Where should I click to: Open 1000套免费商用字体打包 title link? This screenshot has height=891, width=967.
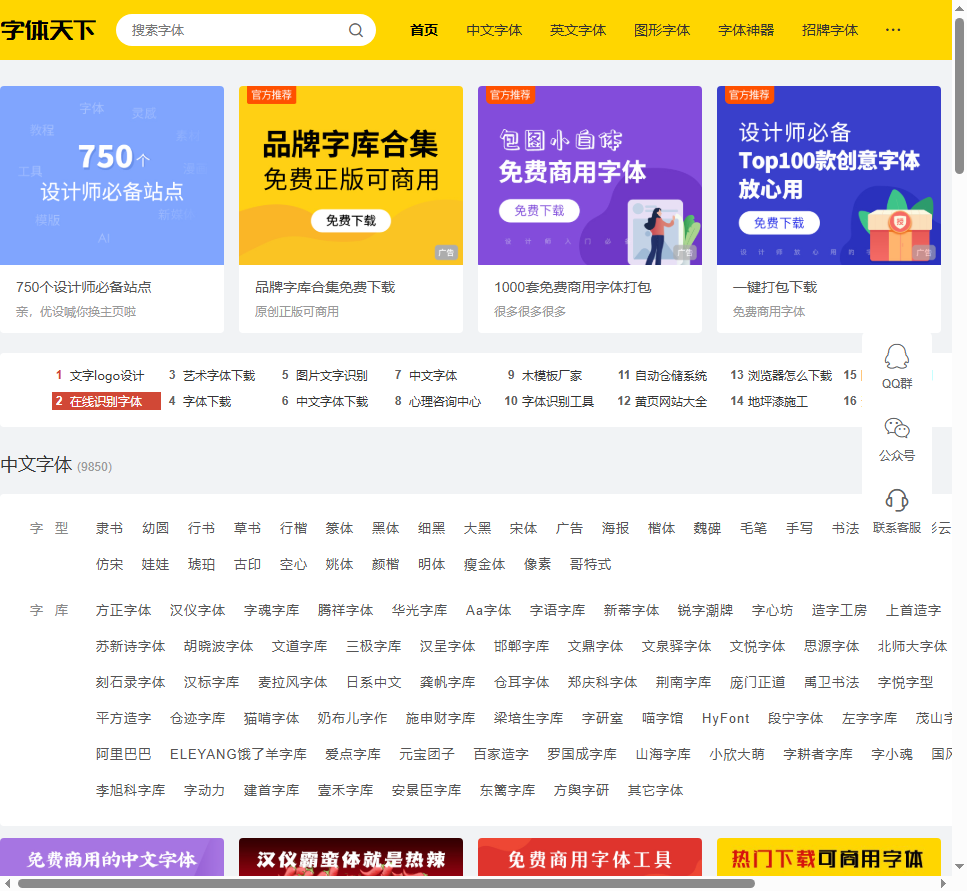[x=572, y=287]
